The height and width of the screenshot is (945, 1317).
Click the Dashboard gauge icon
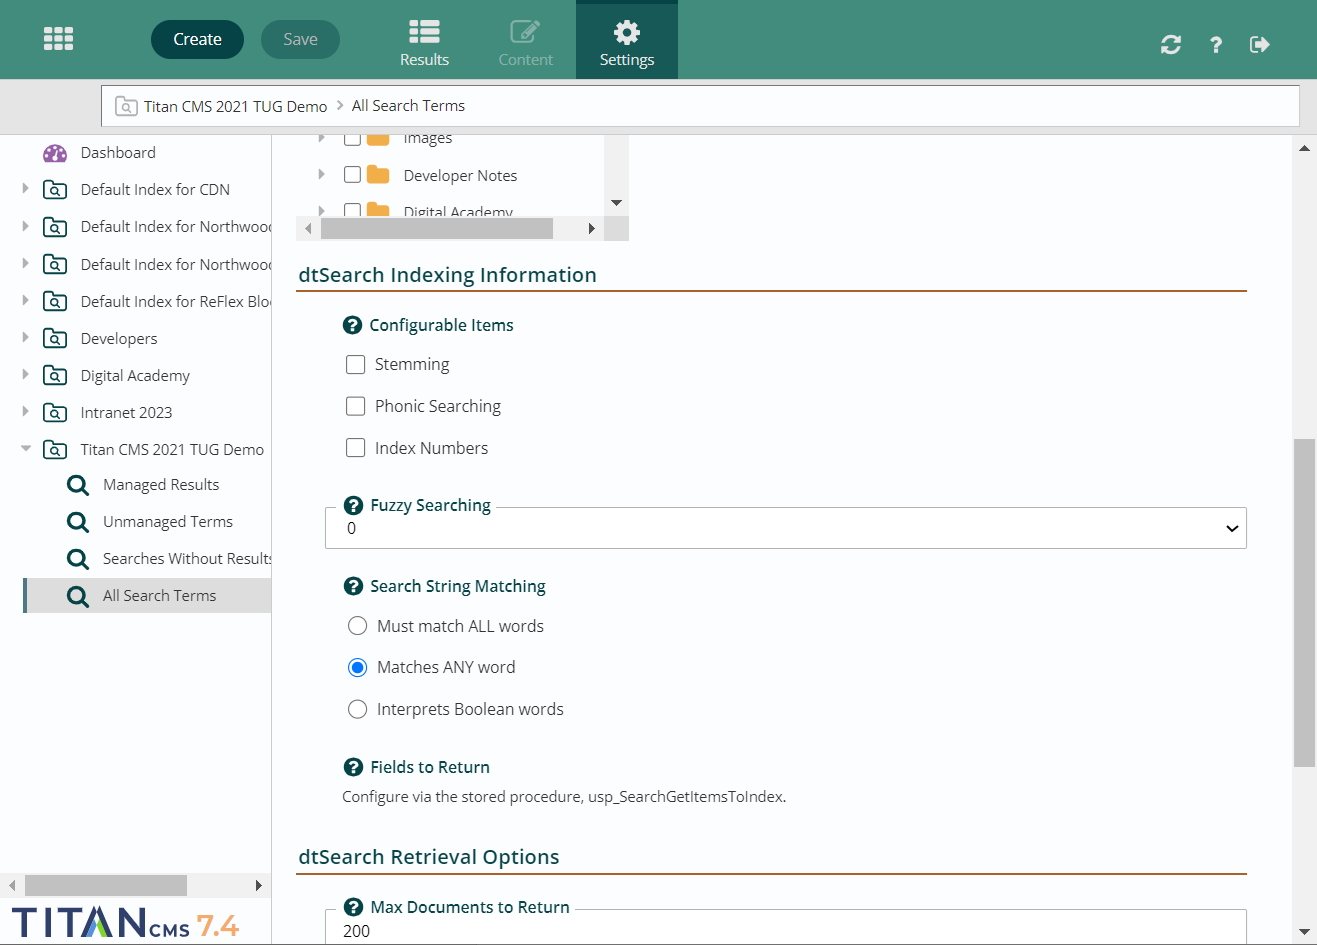55,153
